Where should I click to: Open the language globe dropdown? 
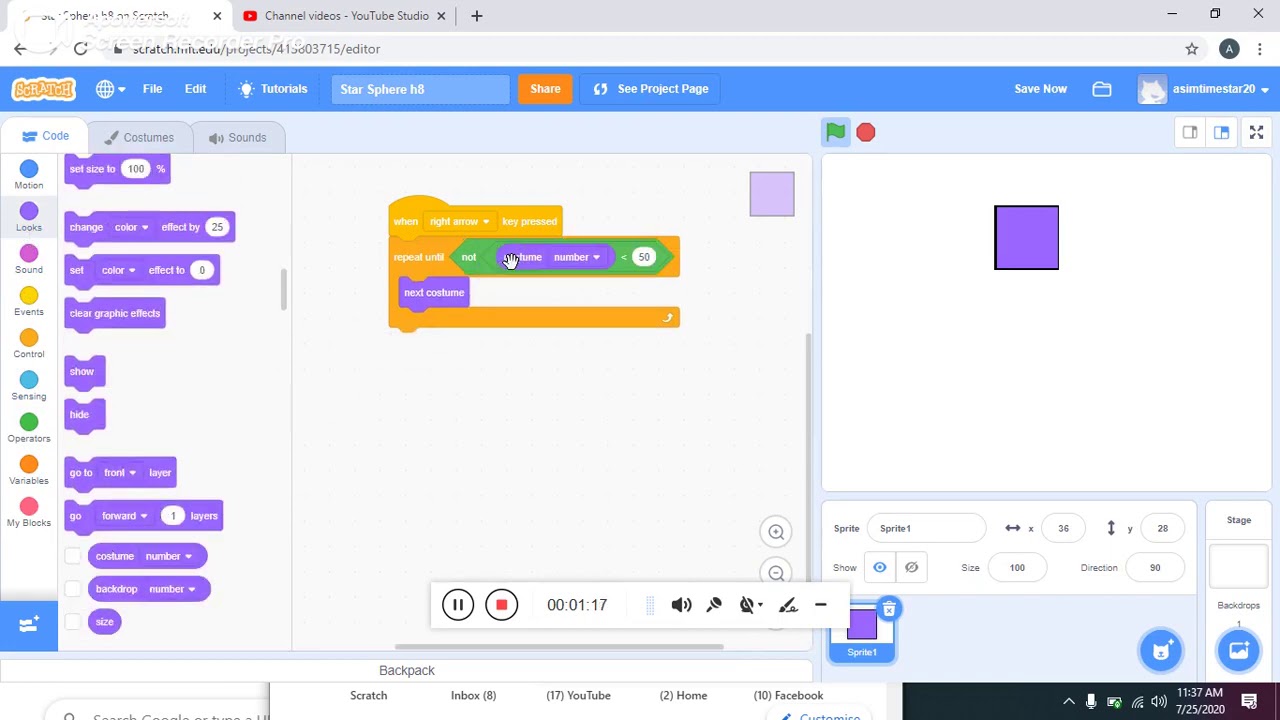(x=110, y=89)
